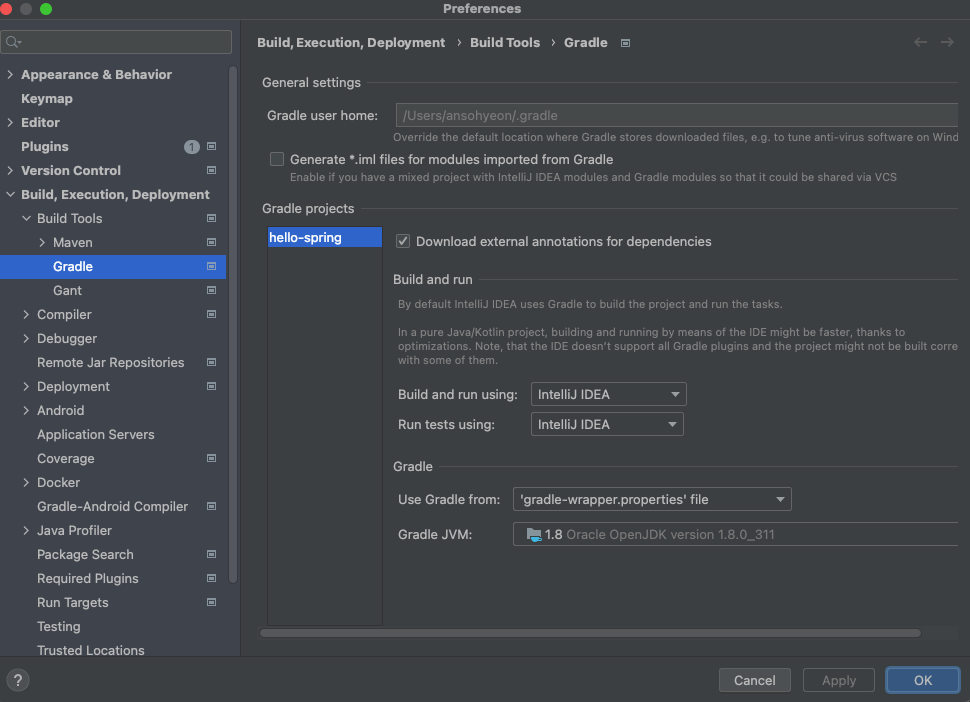
Task: Click the project-level icon beside Gradle-Android Compiler
Action: click(x=212, y=507)
